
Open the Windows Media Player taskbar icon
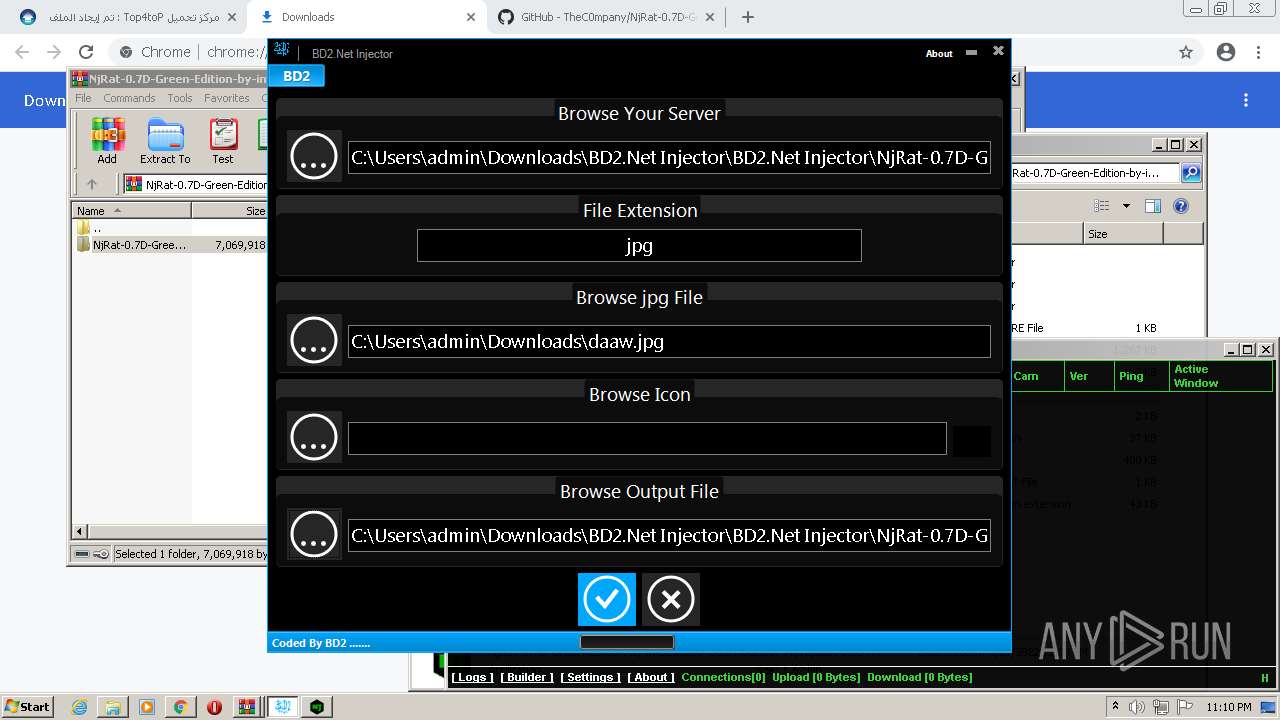tap(146, 706)
